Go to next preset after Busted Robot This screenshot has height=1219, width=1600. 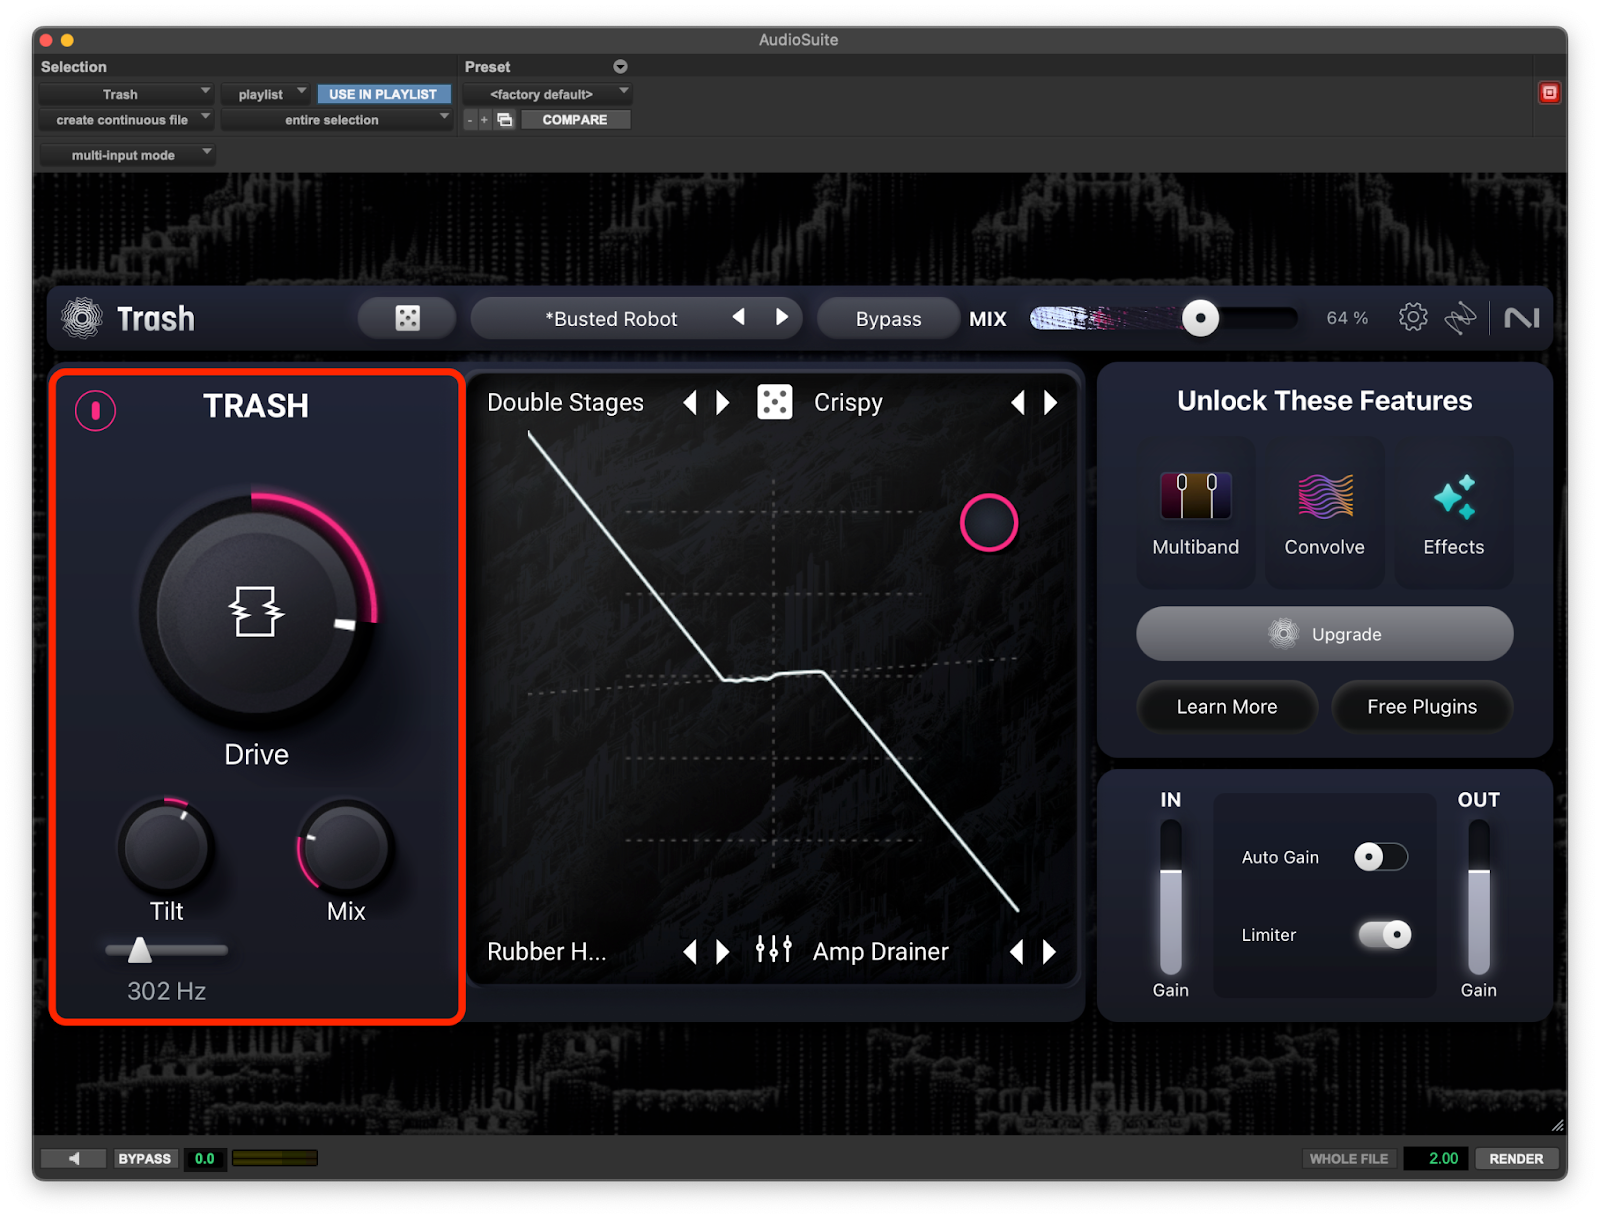(782, 318)
